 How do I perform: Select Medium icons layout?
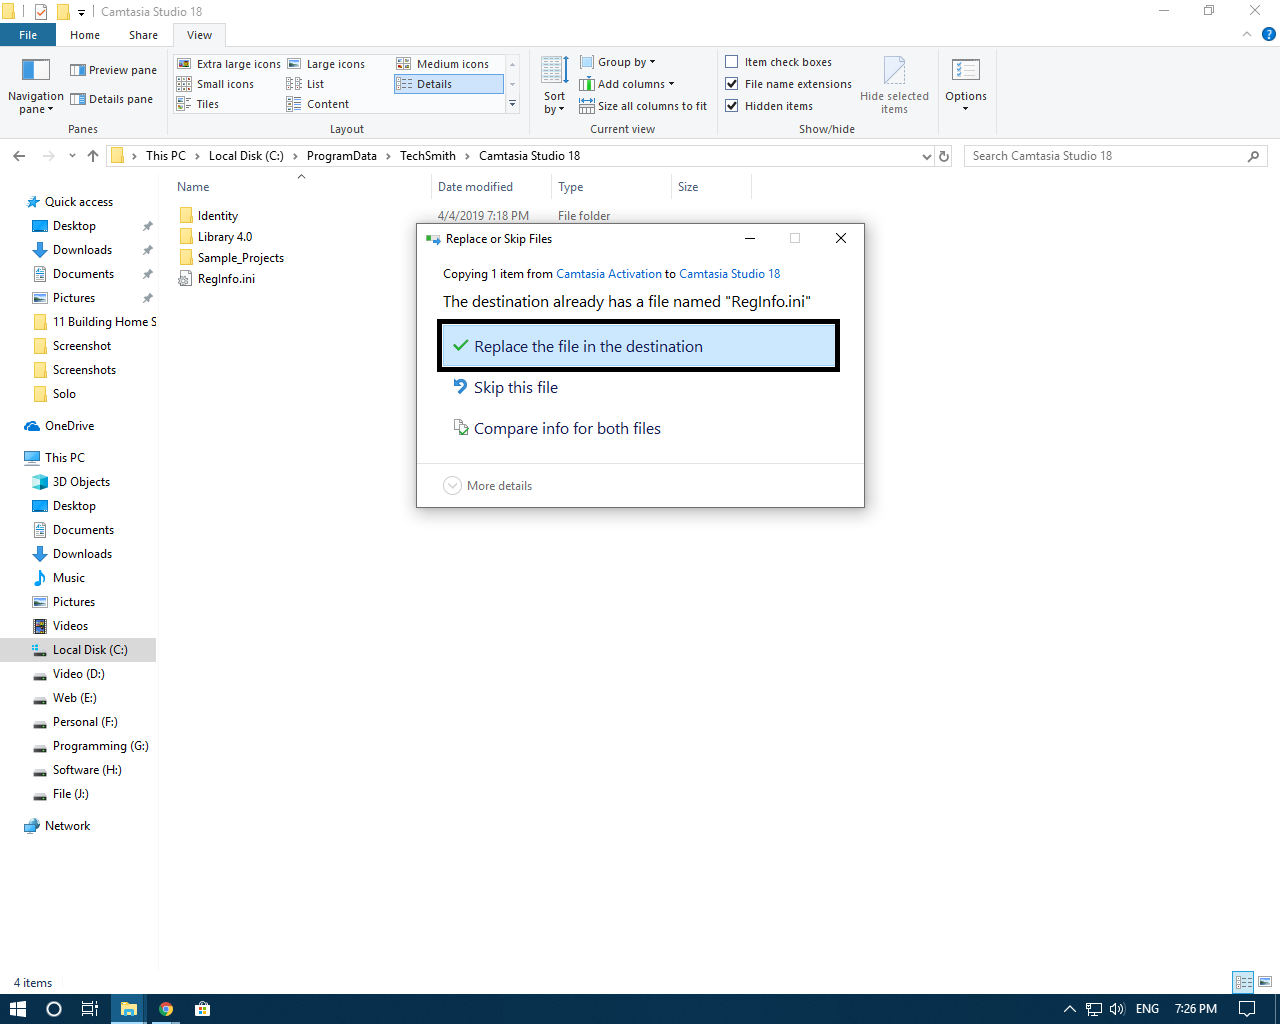443,64
